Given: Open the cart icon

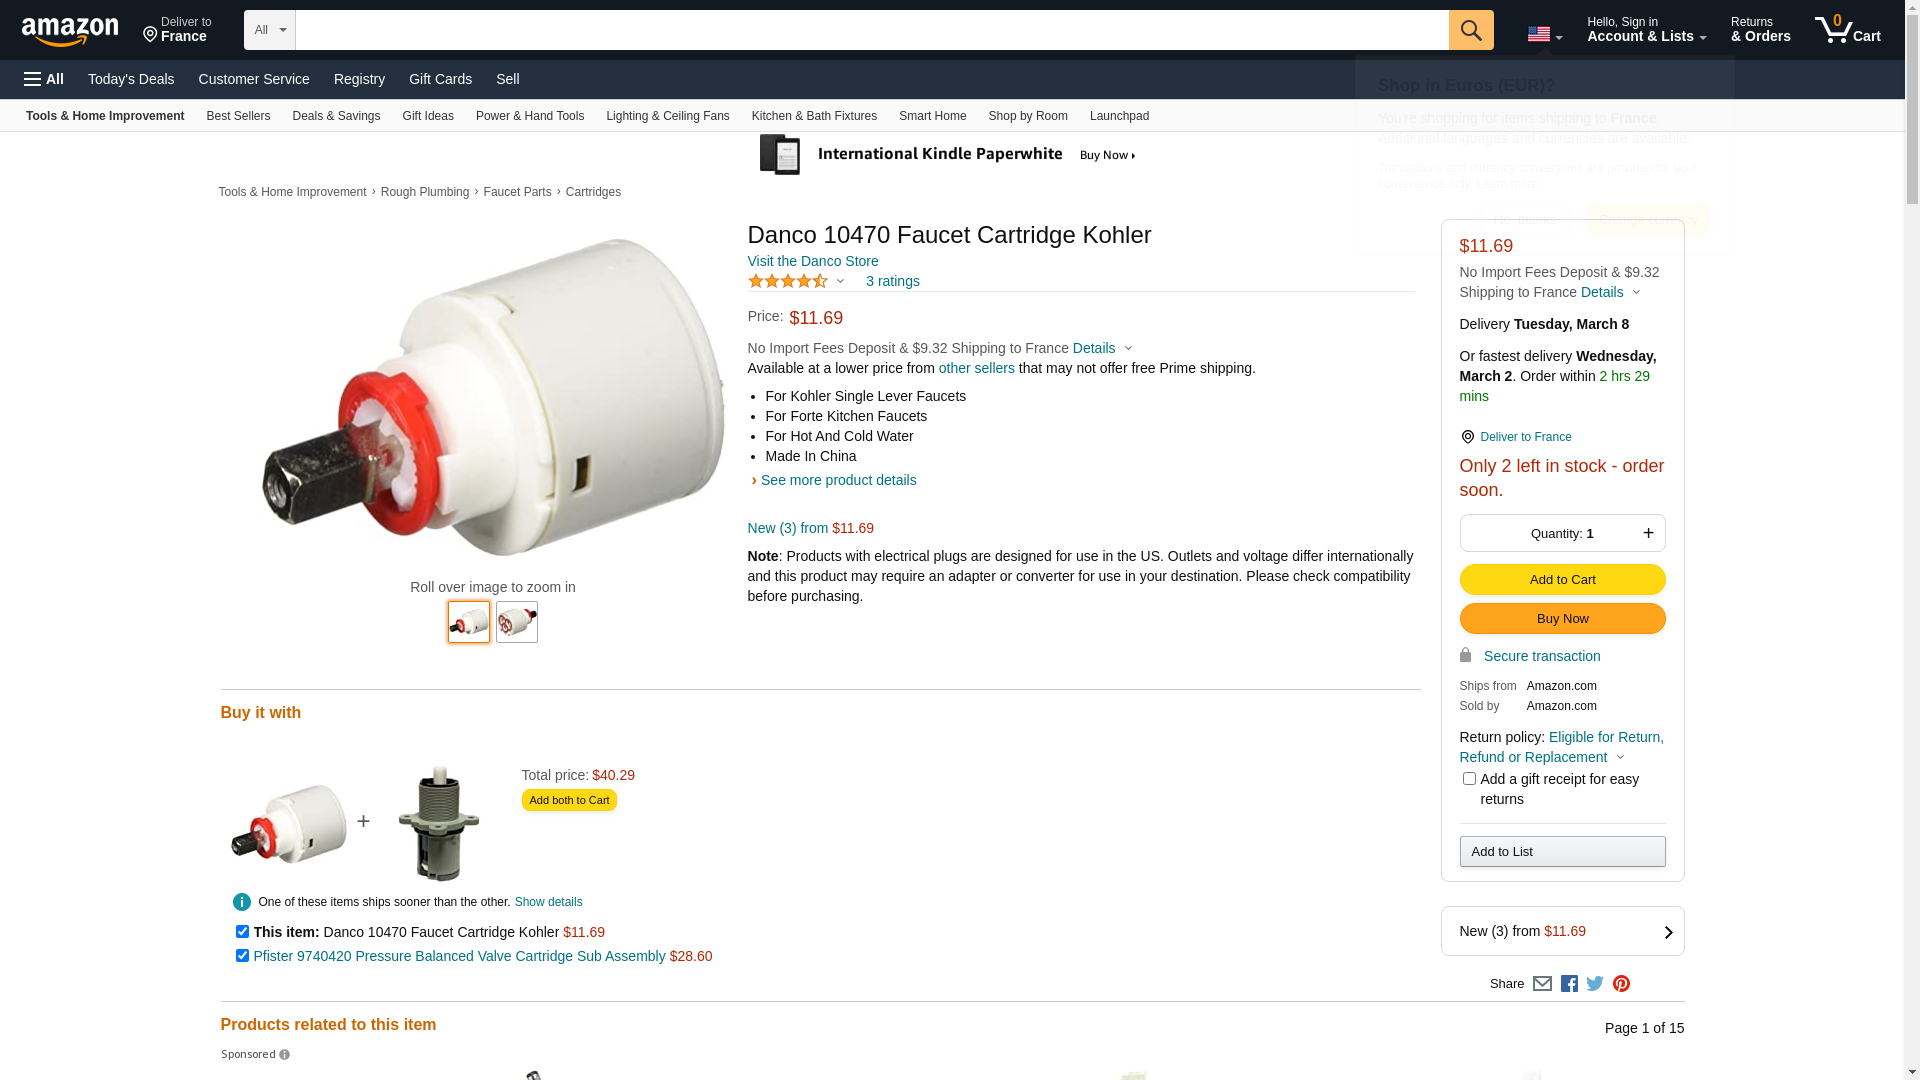Looking at the screenshot, I should click(1847, 30).
